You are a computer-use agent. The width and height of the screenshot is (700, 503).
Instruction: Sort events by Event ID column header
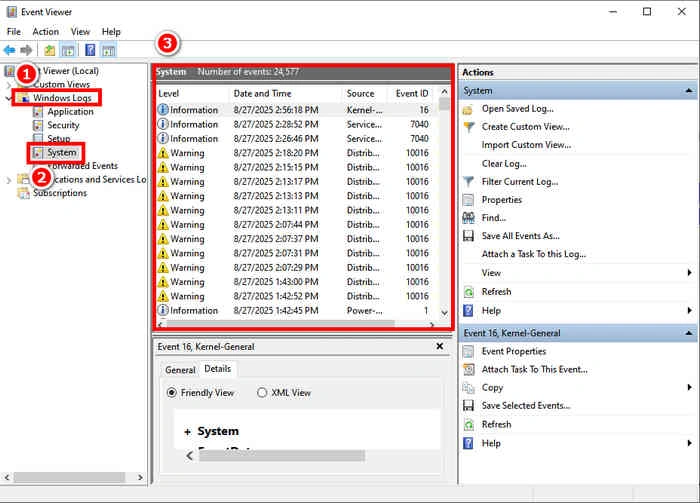coord(412,94)
